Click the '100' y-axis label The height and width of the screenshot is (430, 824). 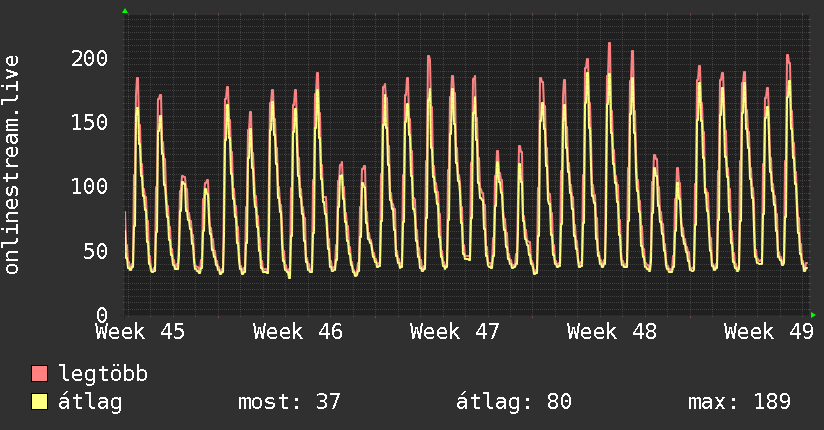[89, 187]
